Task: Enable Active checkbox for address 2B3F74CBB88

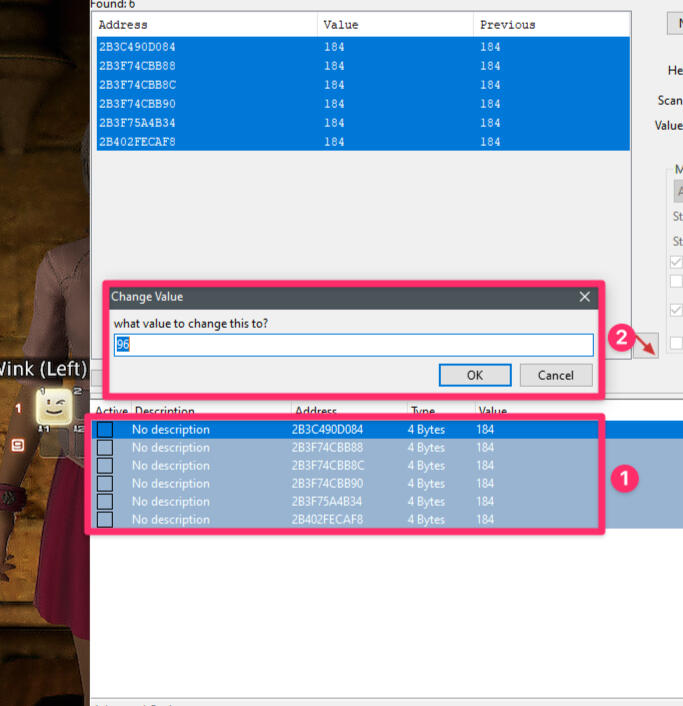Action: point(105,448)
